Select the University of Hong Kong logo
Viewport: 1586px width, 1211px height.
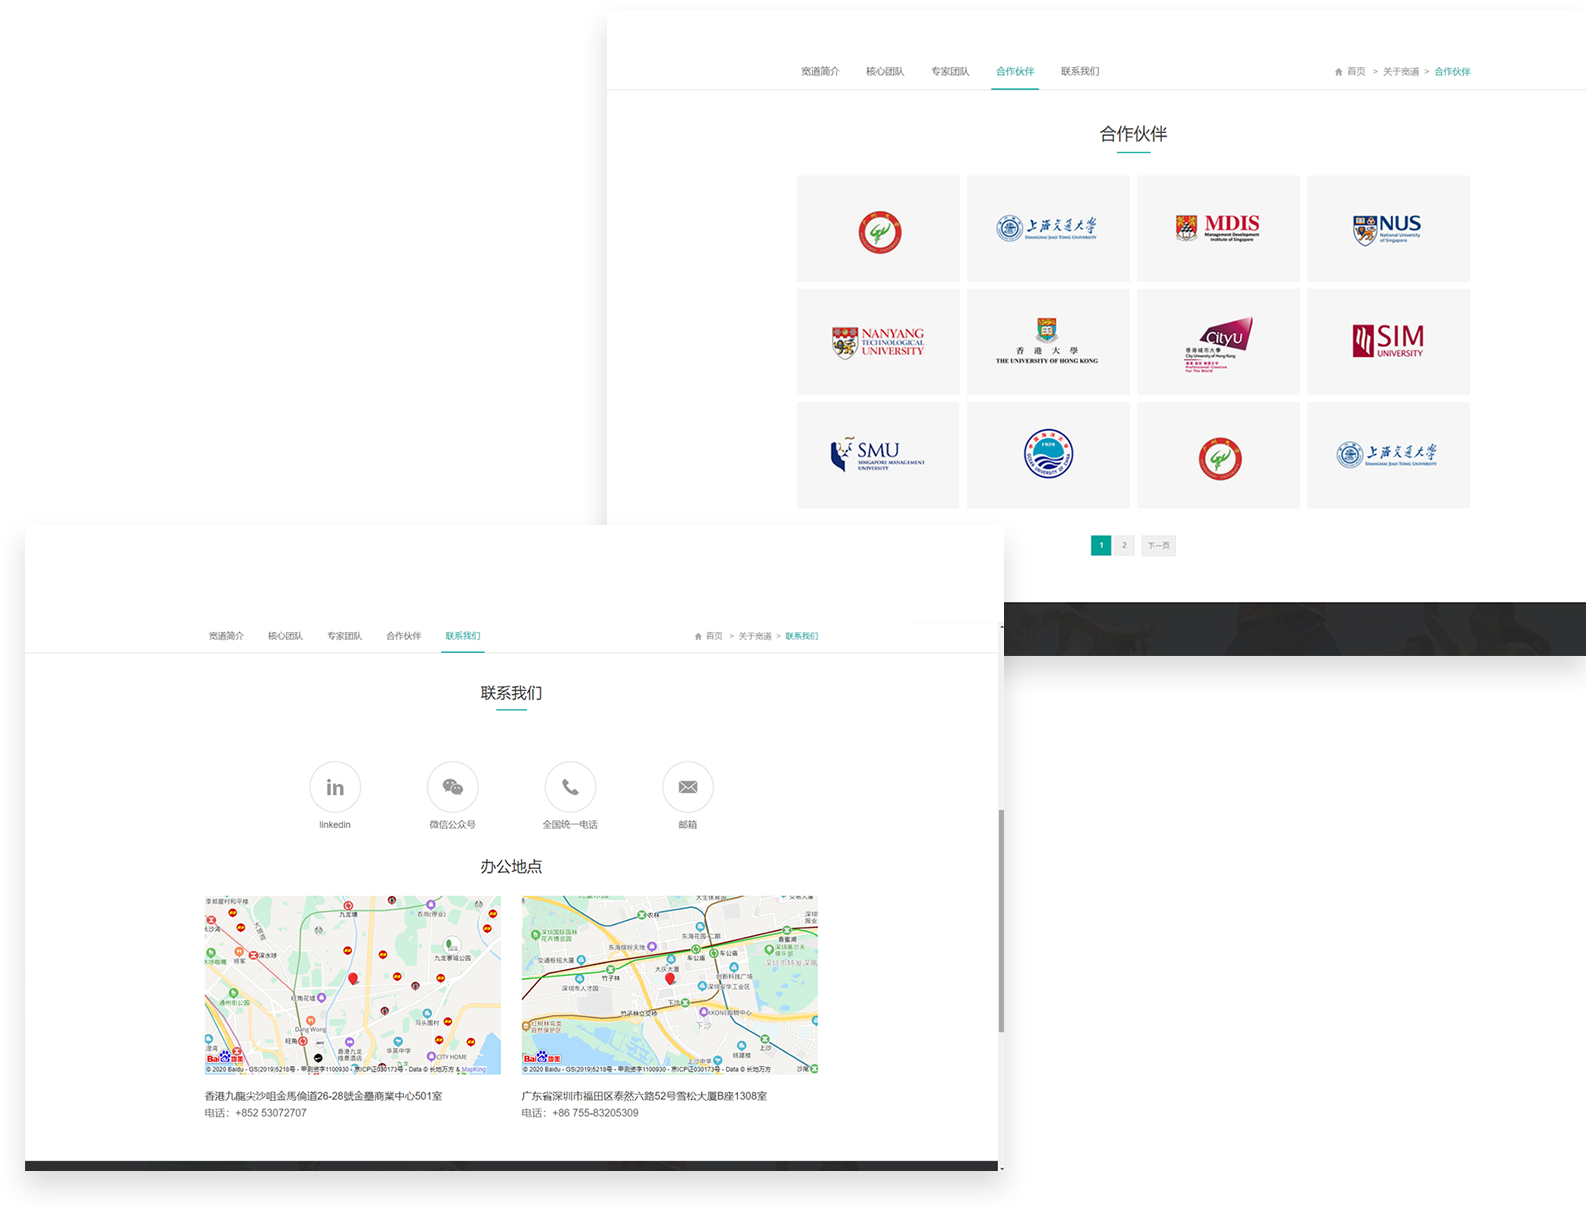click(1048, 342)
